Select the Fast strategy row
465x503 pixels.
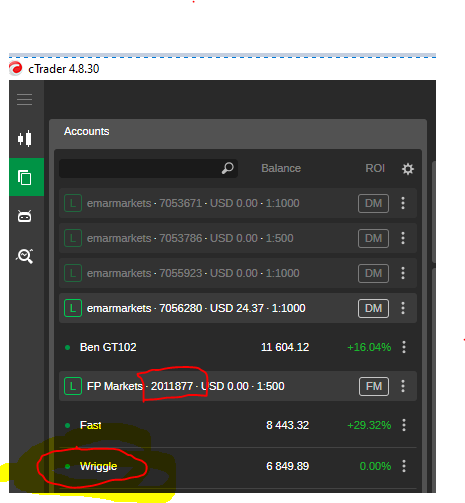pos(238,425)
